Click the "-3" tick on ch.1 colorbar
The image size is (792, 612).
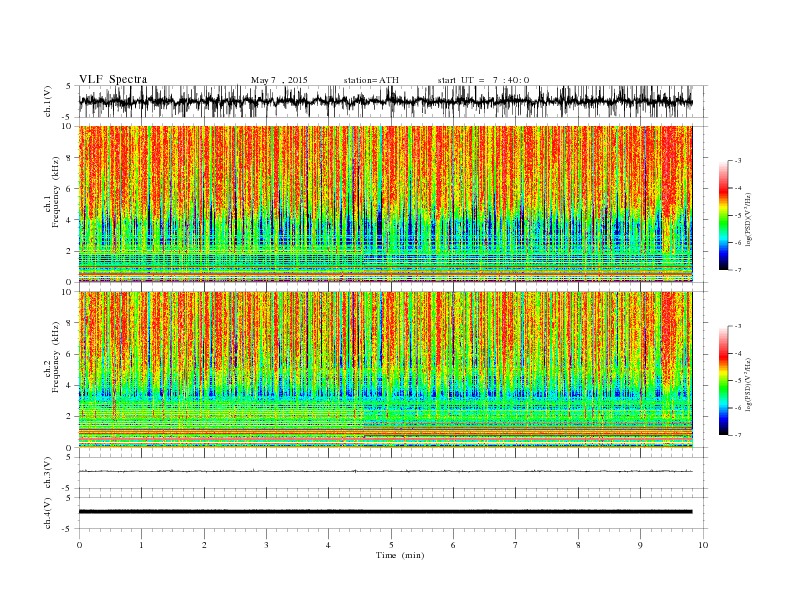[x=738, y=161]
